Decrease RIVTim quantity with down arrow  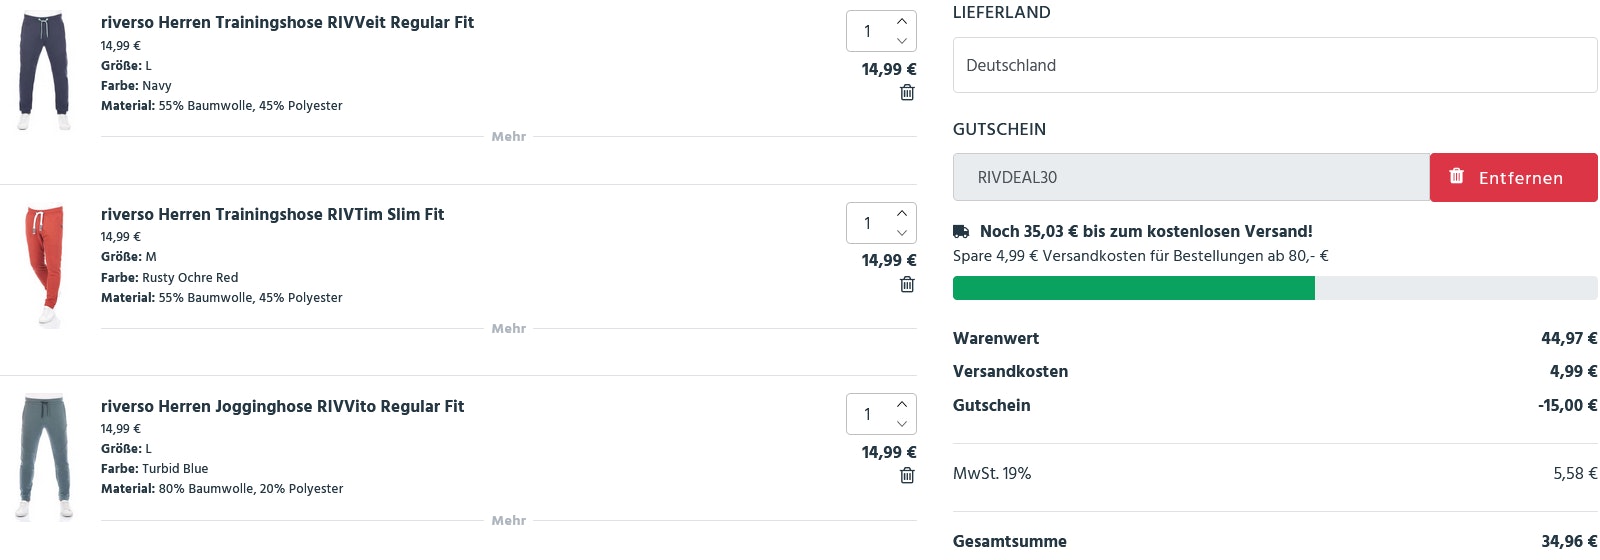click(902, 233)
